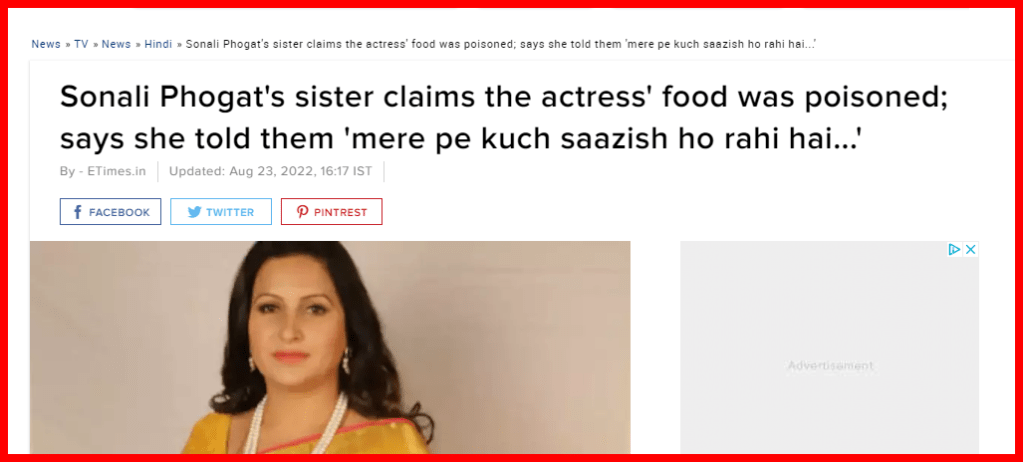Screen dimensions: 1023x462
Task: Click the Facebook 'f' logo icon
Action: pos(78,212)
